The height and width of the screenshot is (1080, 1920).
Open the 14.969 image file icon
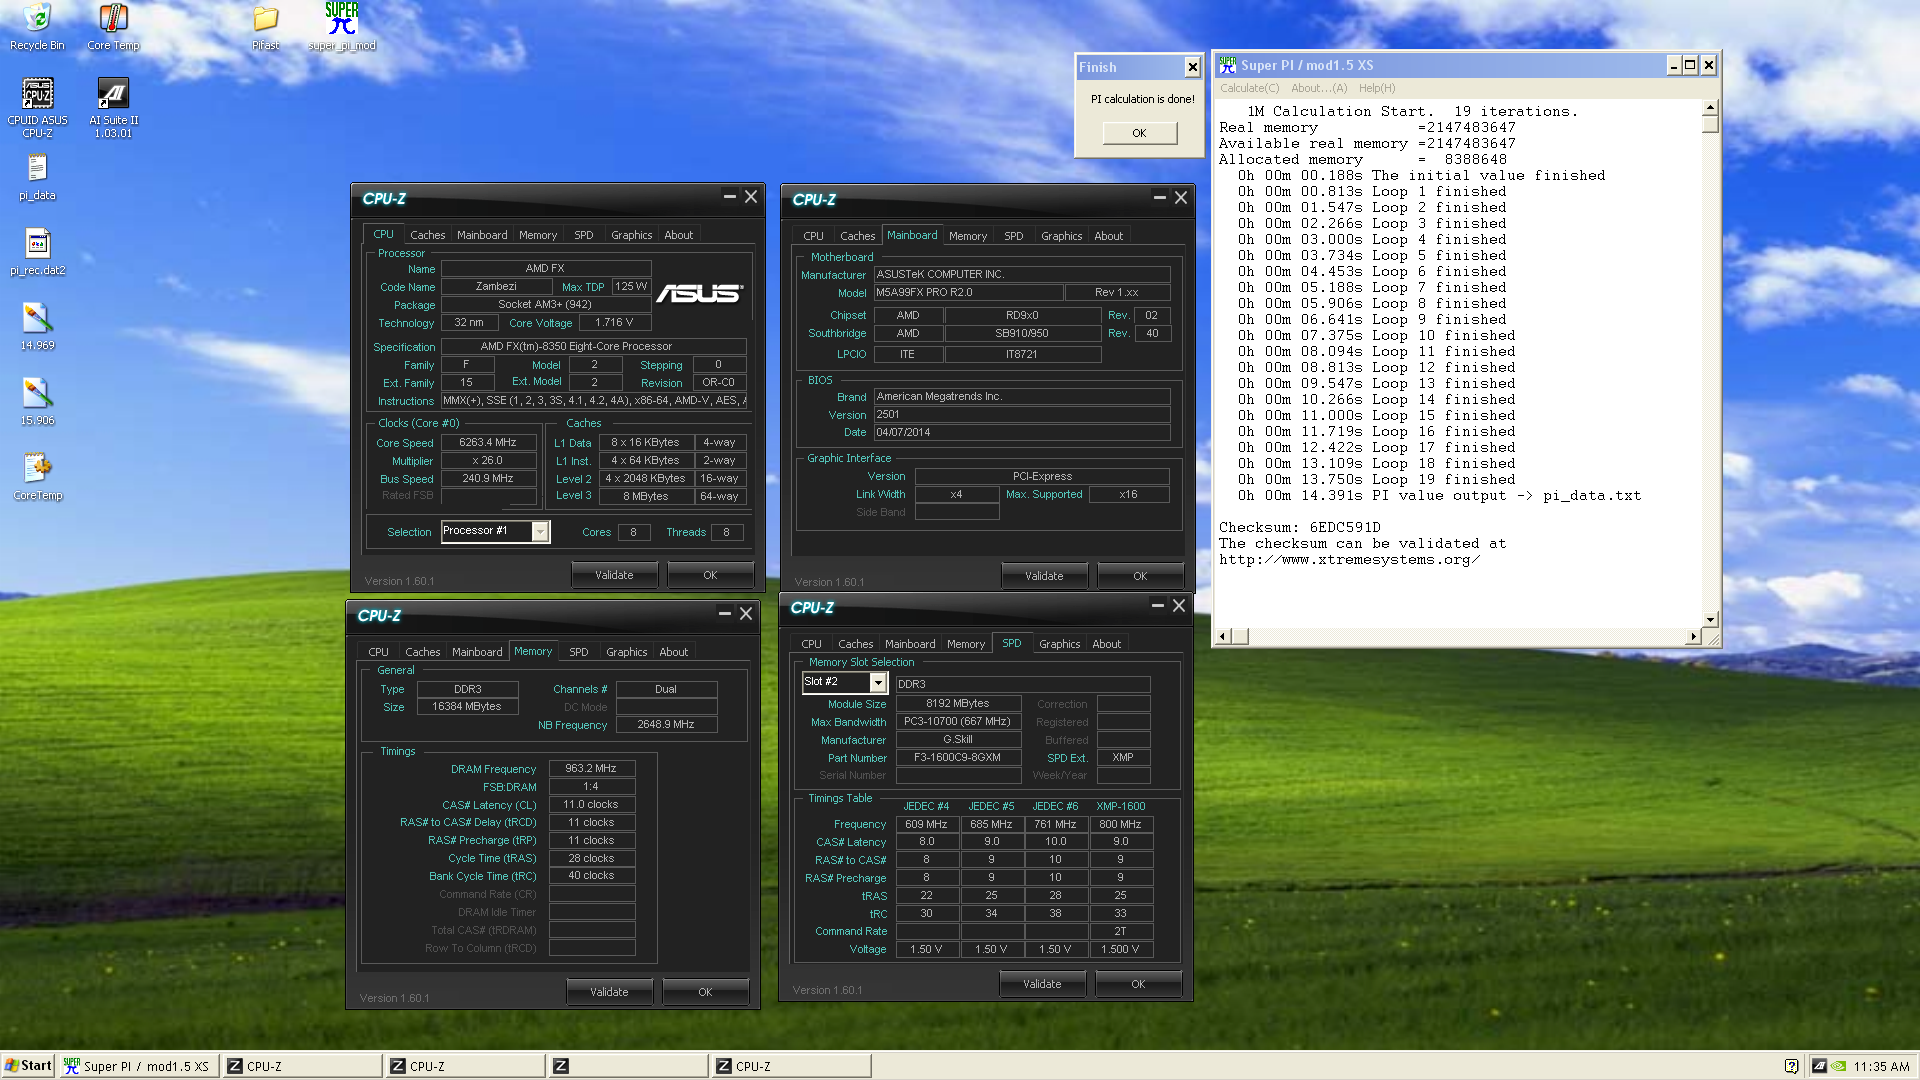click(37, 327)
